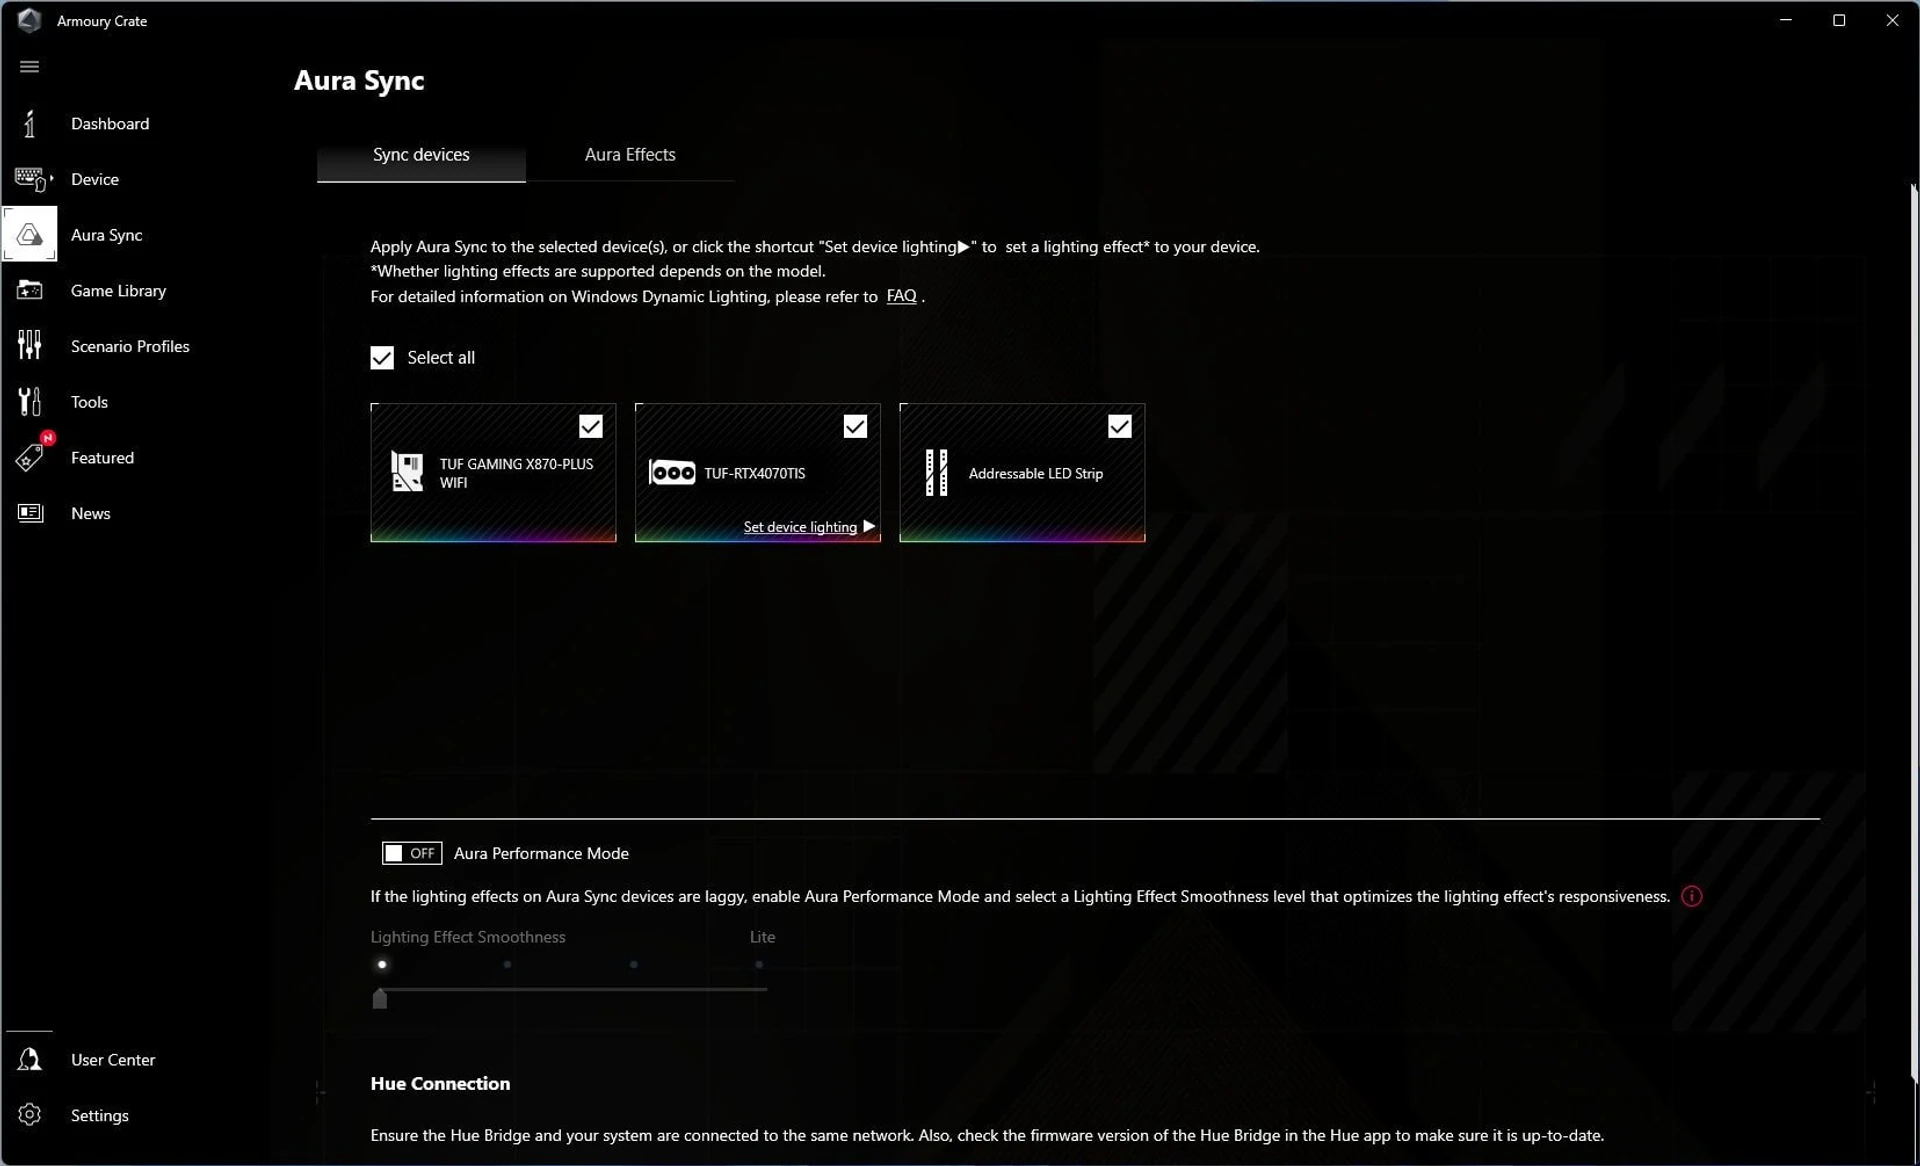This screenshot has height=1166, width=1920.
Task: Go to Game Library in sidebar
Action: (118, 291)
